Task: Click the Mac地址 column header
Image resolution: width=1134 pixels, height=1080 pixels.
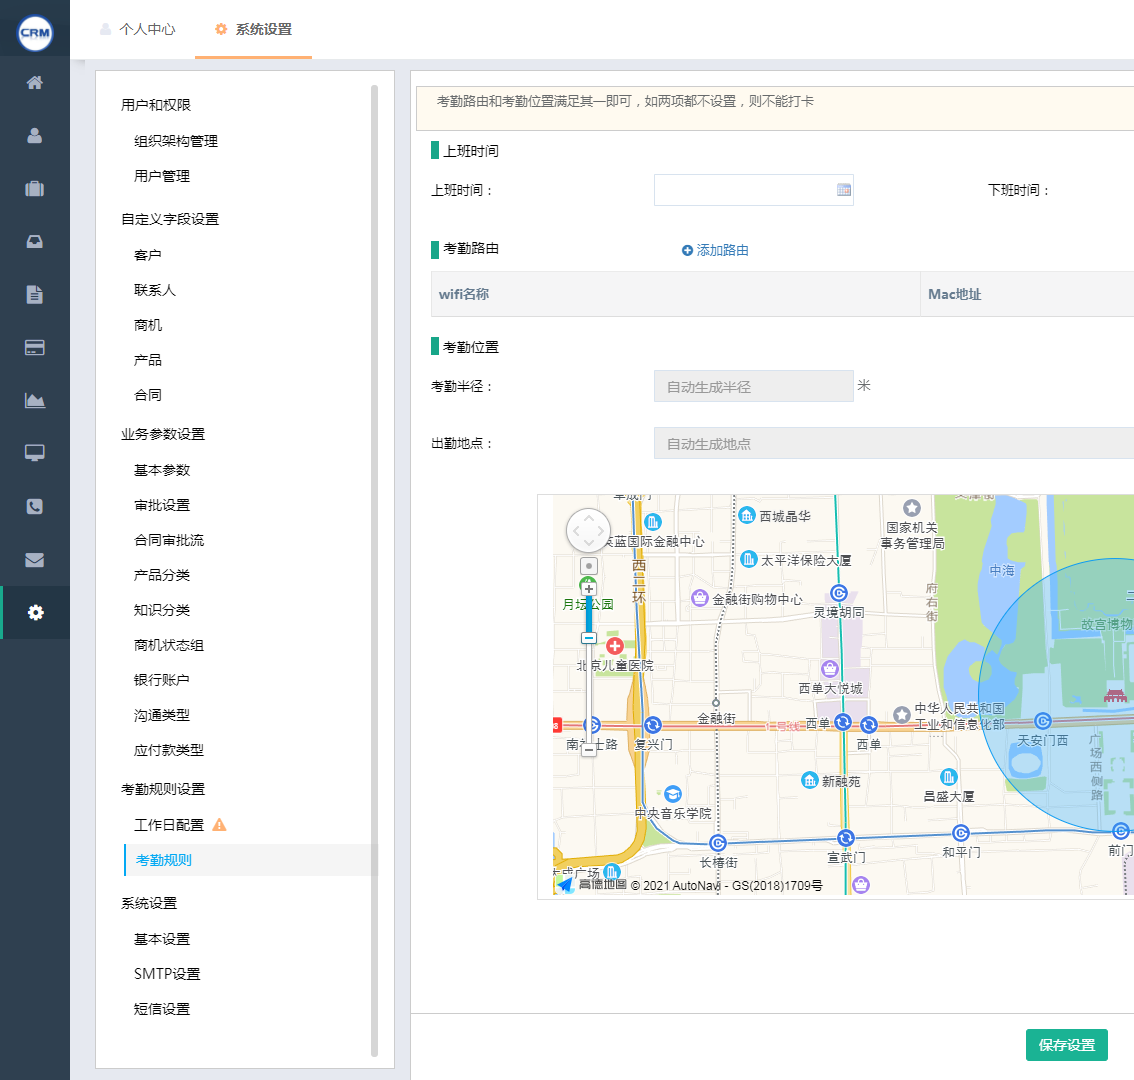Action: (x=1027, y=294)
